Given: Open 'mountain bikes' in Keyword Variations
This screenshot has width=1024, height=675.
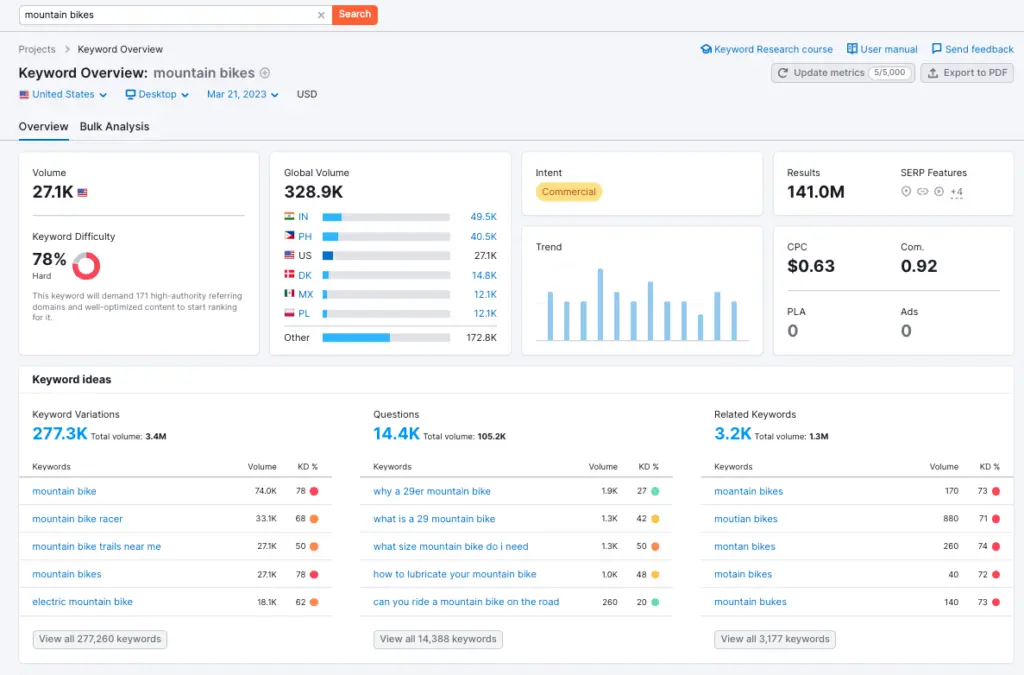Looking at the screenshot, I should [x=67, y=574].
